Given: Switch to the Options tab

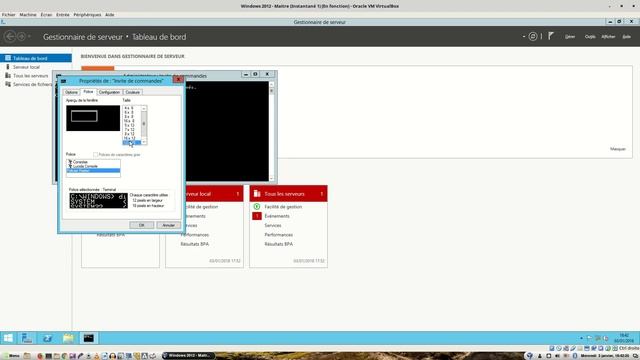Looking at the screenshot, I should (x=71, y=92).
